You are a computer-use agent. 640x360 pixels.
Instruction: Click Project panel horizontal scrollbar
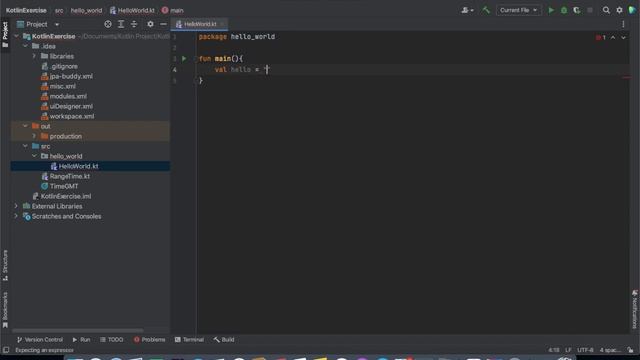[x=78, y=331]
